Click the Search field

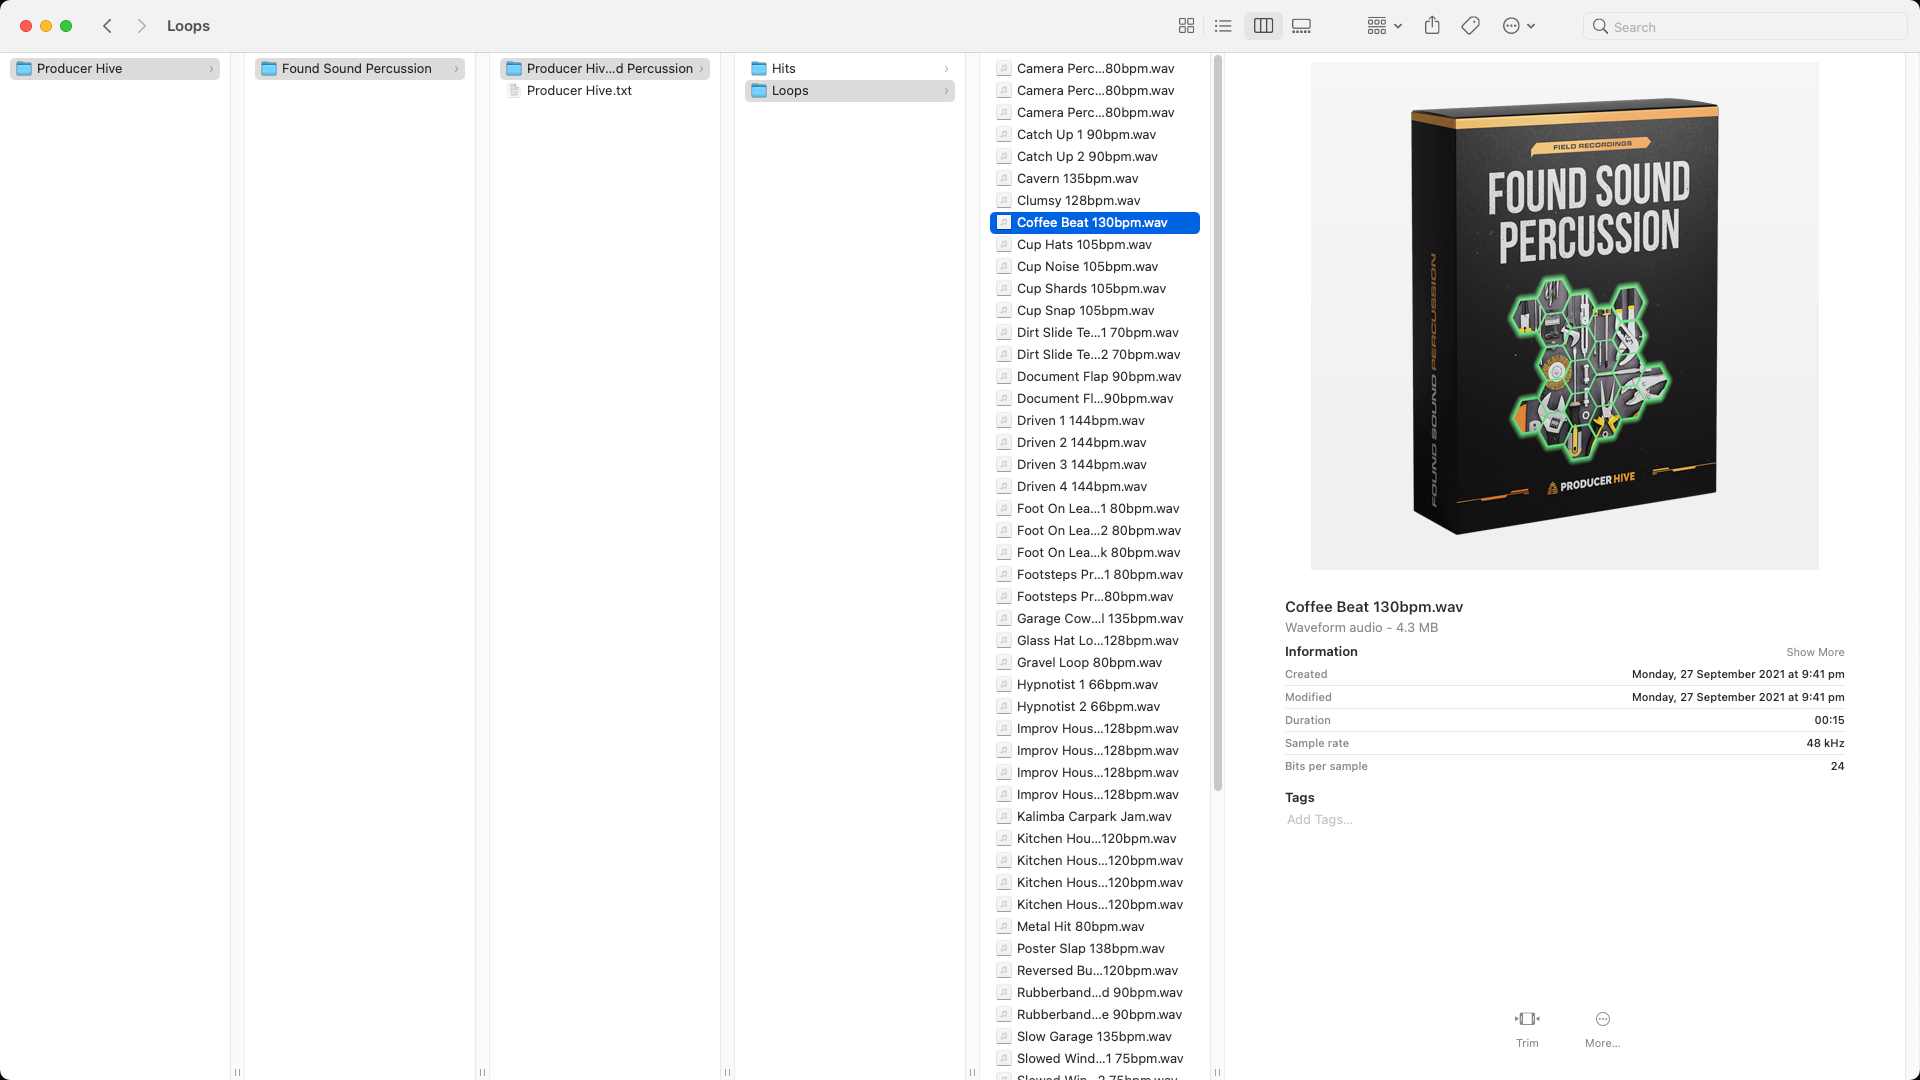point(1745,27)
